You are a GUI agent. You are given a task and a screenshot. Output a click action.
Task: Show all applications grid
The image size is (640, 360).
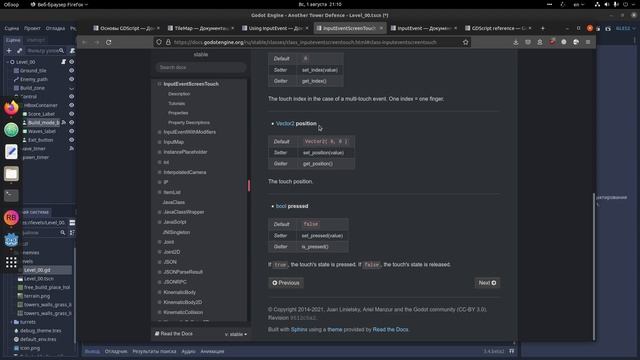[x=11, y=262]
